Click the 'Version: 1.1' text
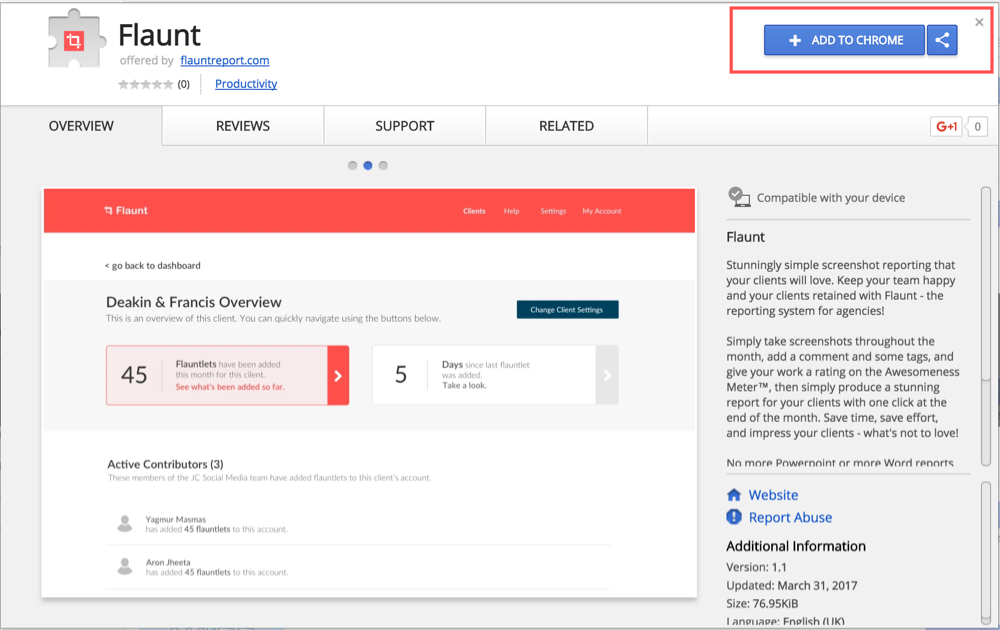Viewport: 1000px width, 630px height. click(756, 567)
